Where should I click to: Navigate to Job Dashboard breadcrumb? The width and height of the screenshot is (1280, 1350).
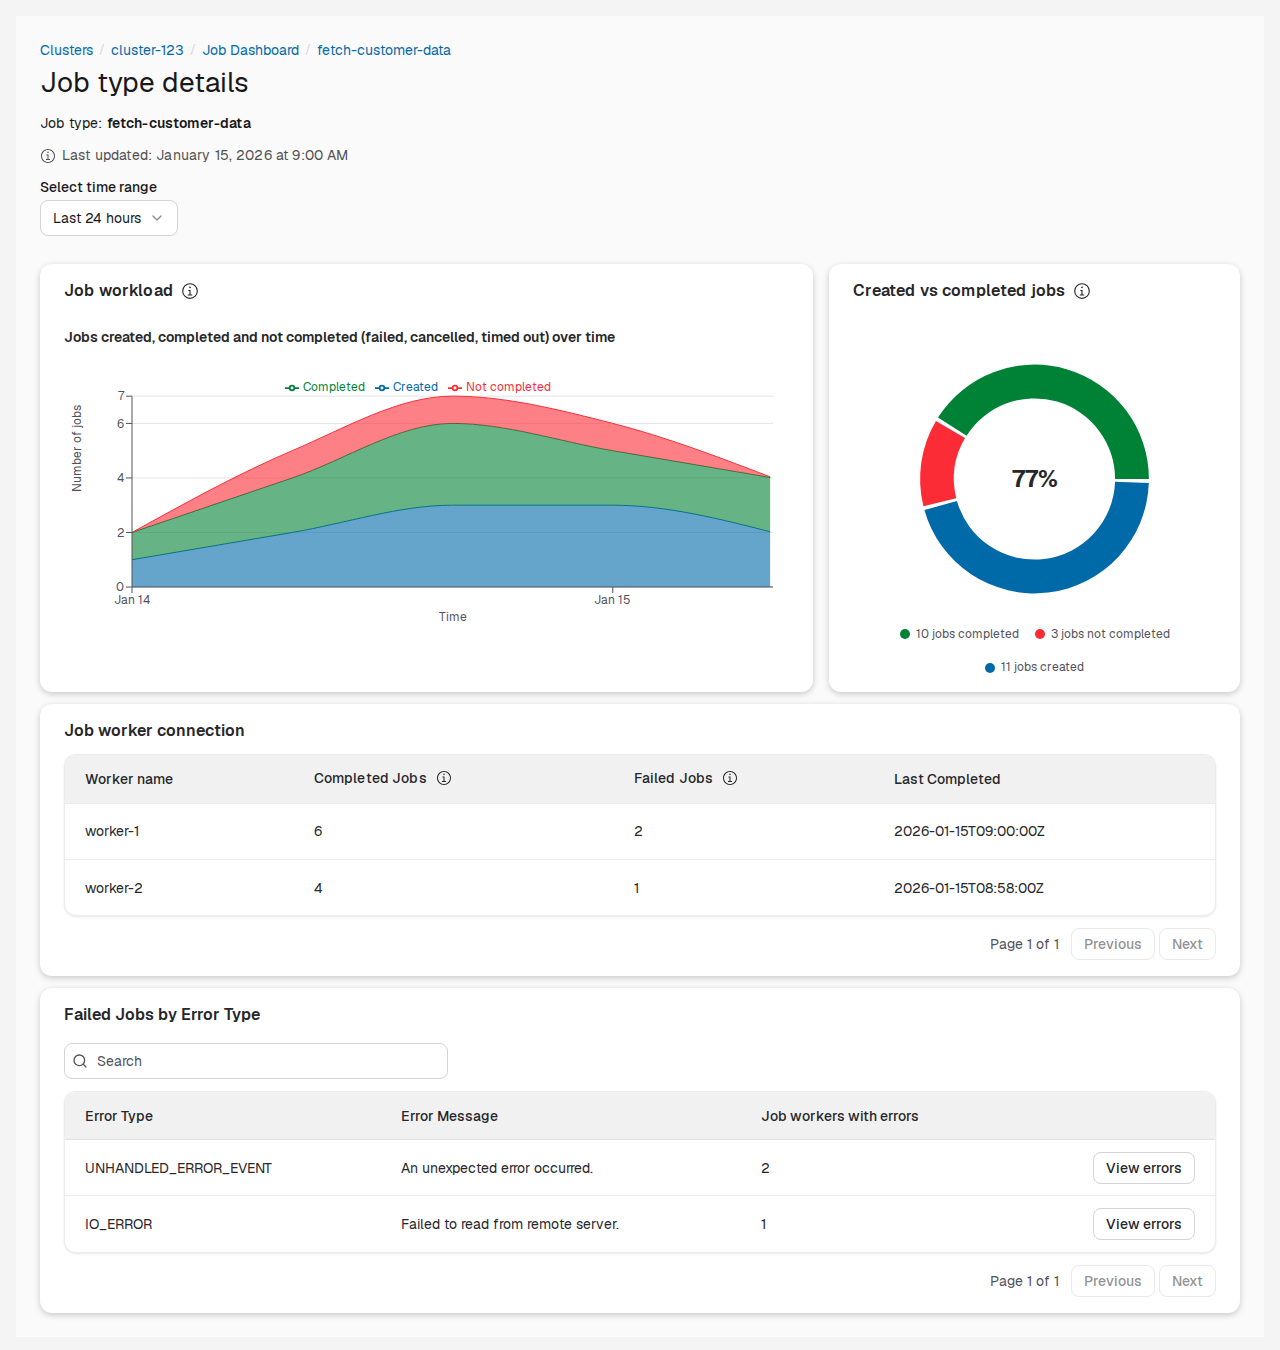tap(251, 50)
